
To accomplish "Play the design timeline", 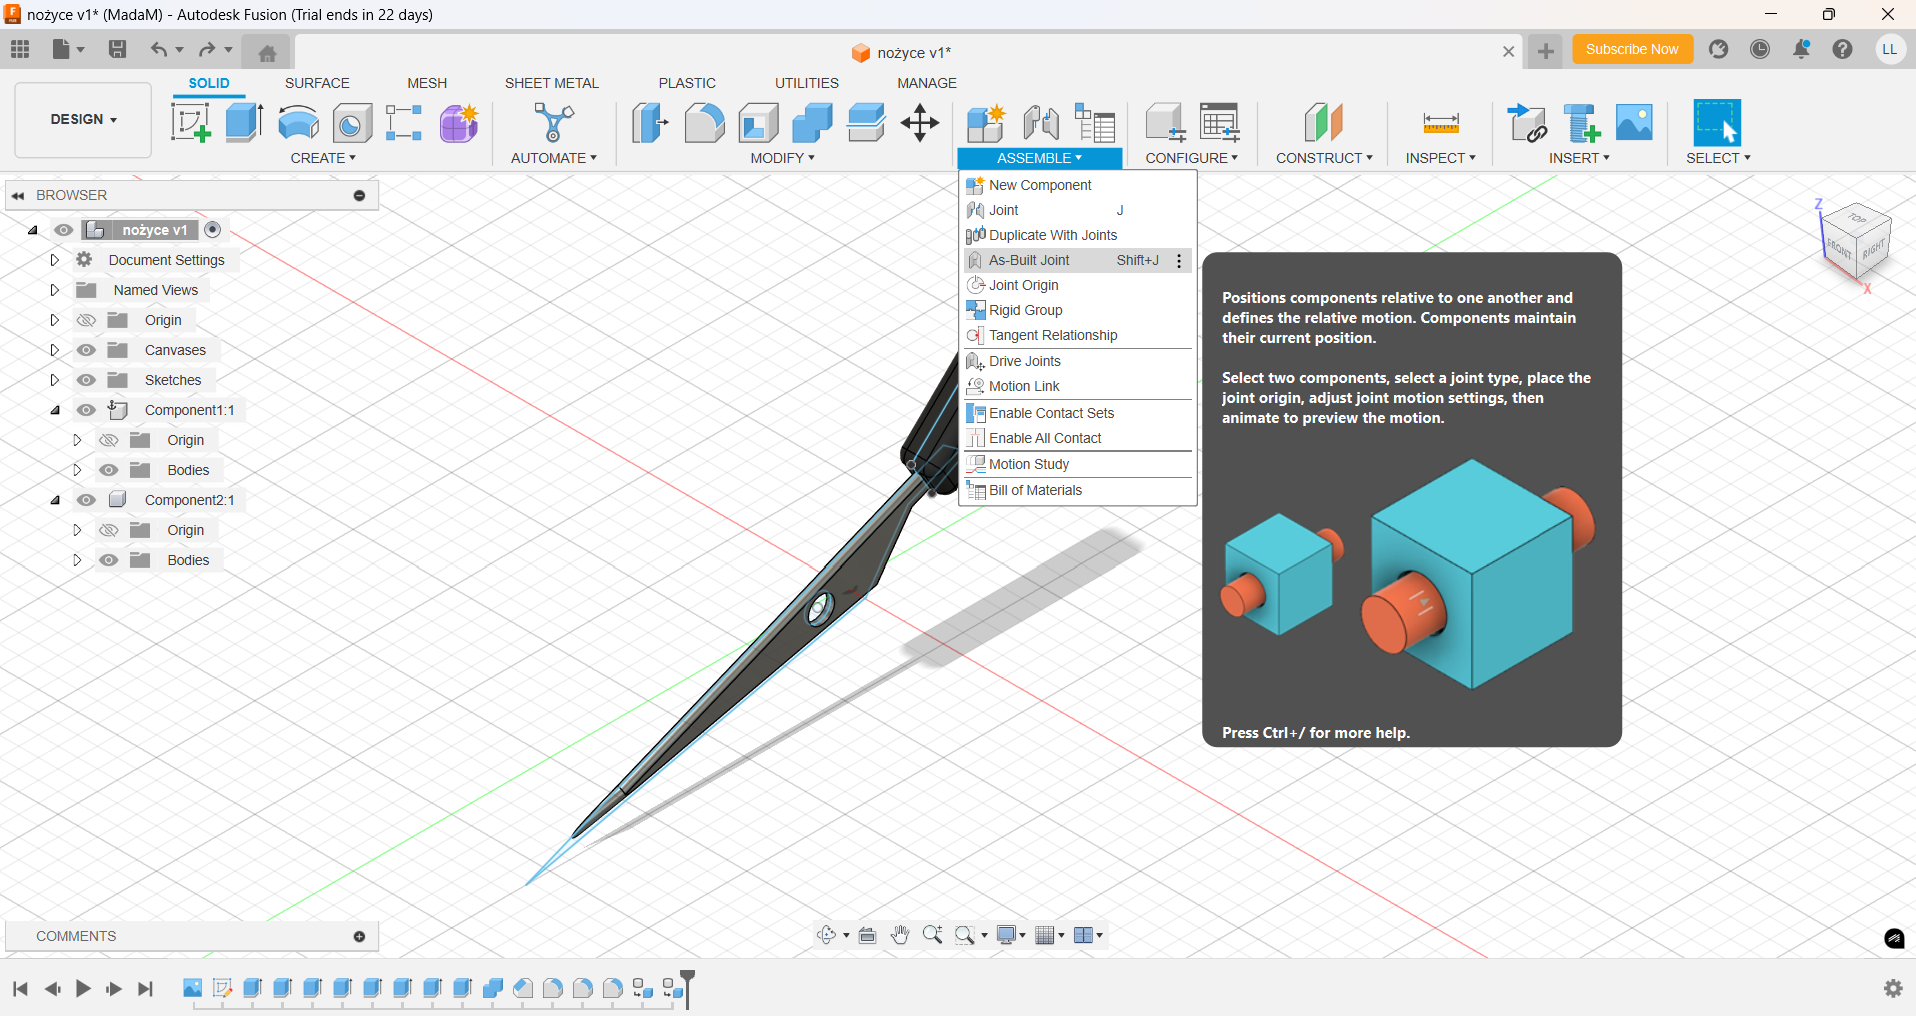I will pos(83,989).
